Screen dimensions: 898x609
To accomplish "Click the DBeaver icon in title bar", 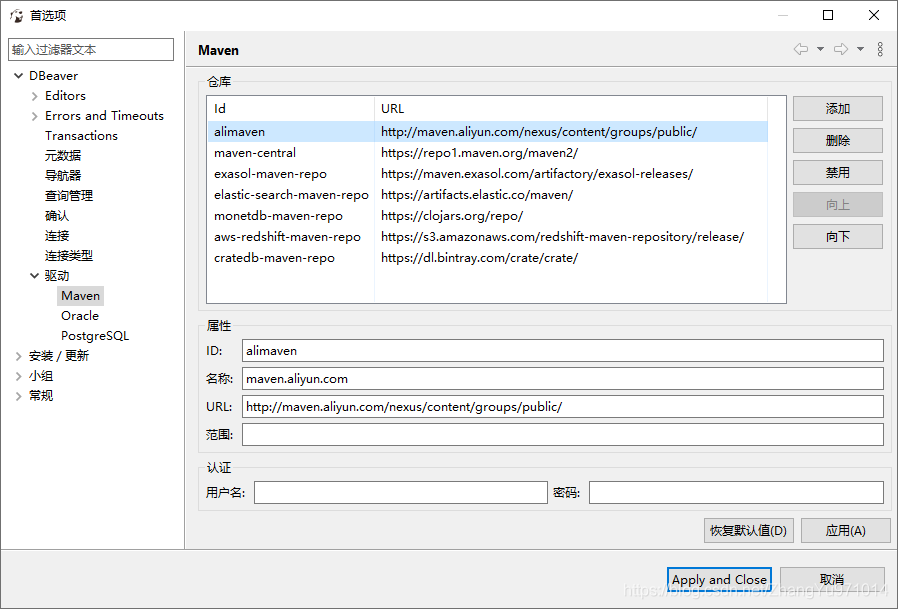I will [16, 16].
